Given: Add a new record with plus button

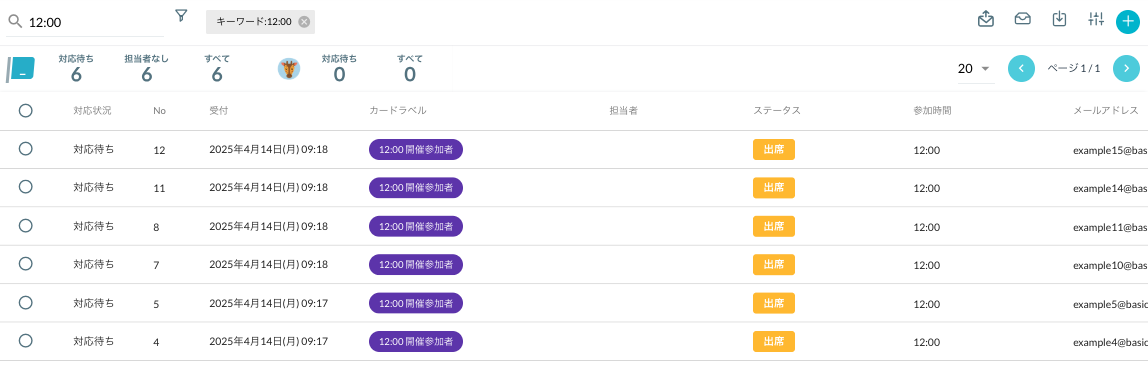Looking at the screenshot, I should 1128,22.
